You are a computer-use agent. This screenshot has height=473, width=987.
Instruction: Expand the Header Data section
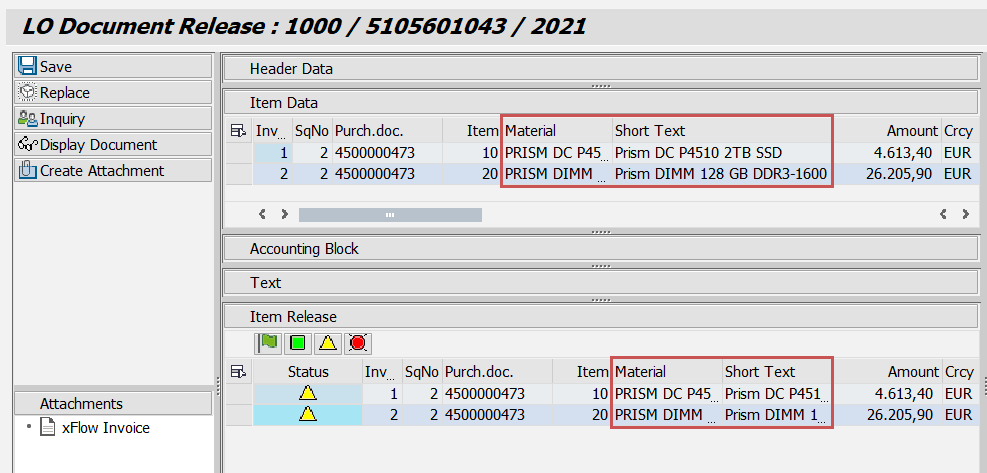[599, 69]
